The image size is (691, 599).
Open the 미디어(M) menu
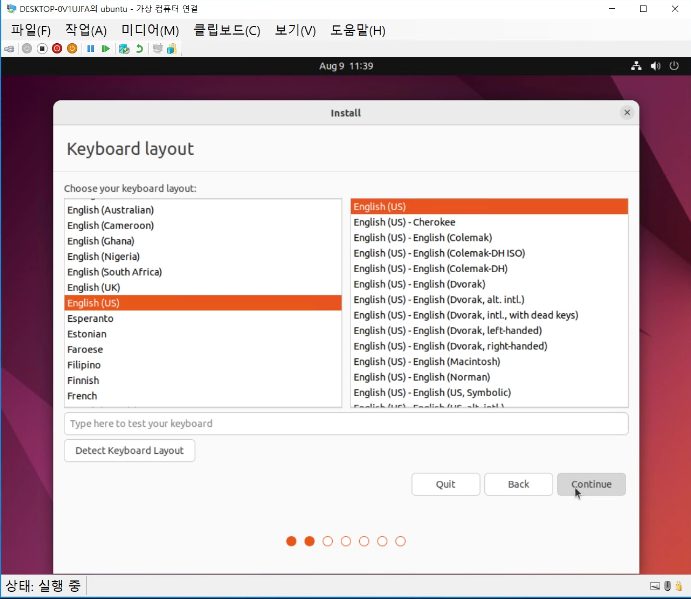pyautogui.click(x=150, y=30)
